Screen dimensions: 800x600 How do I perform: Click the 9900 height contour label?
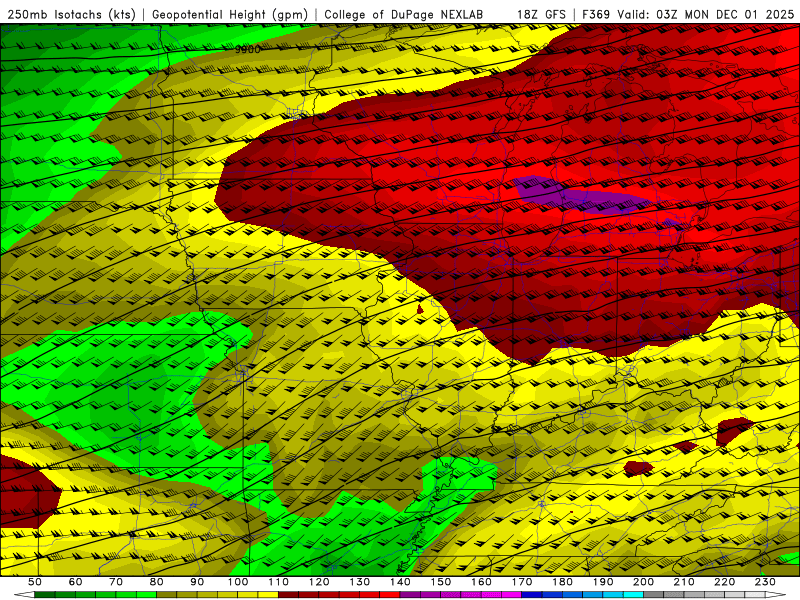248,49
